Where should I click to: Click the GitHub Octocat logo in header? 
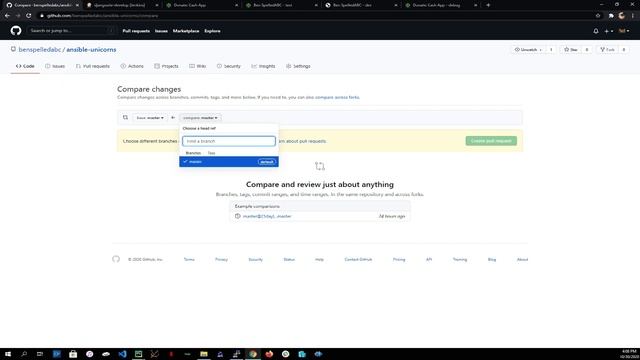[16, 31]
